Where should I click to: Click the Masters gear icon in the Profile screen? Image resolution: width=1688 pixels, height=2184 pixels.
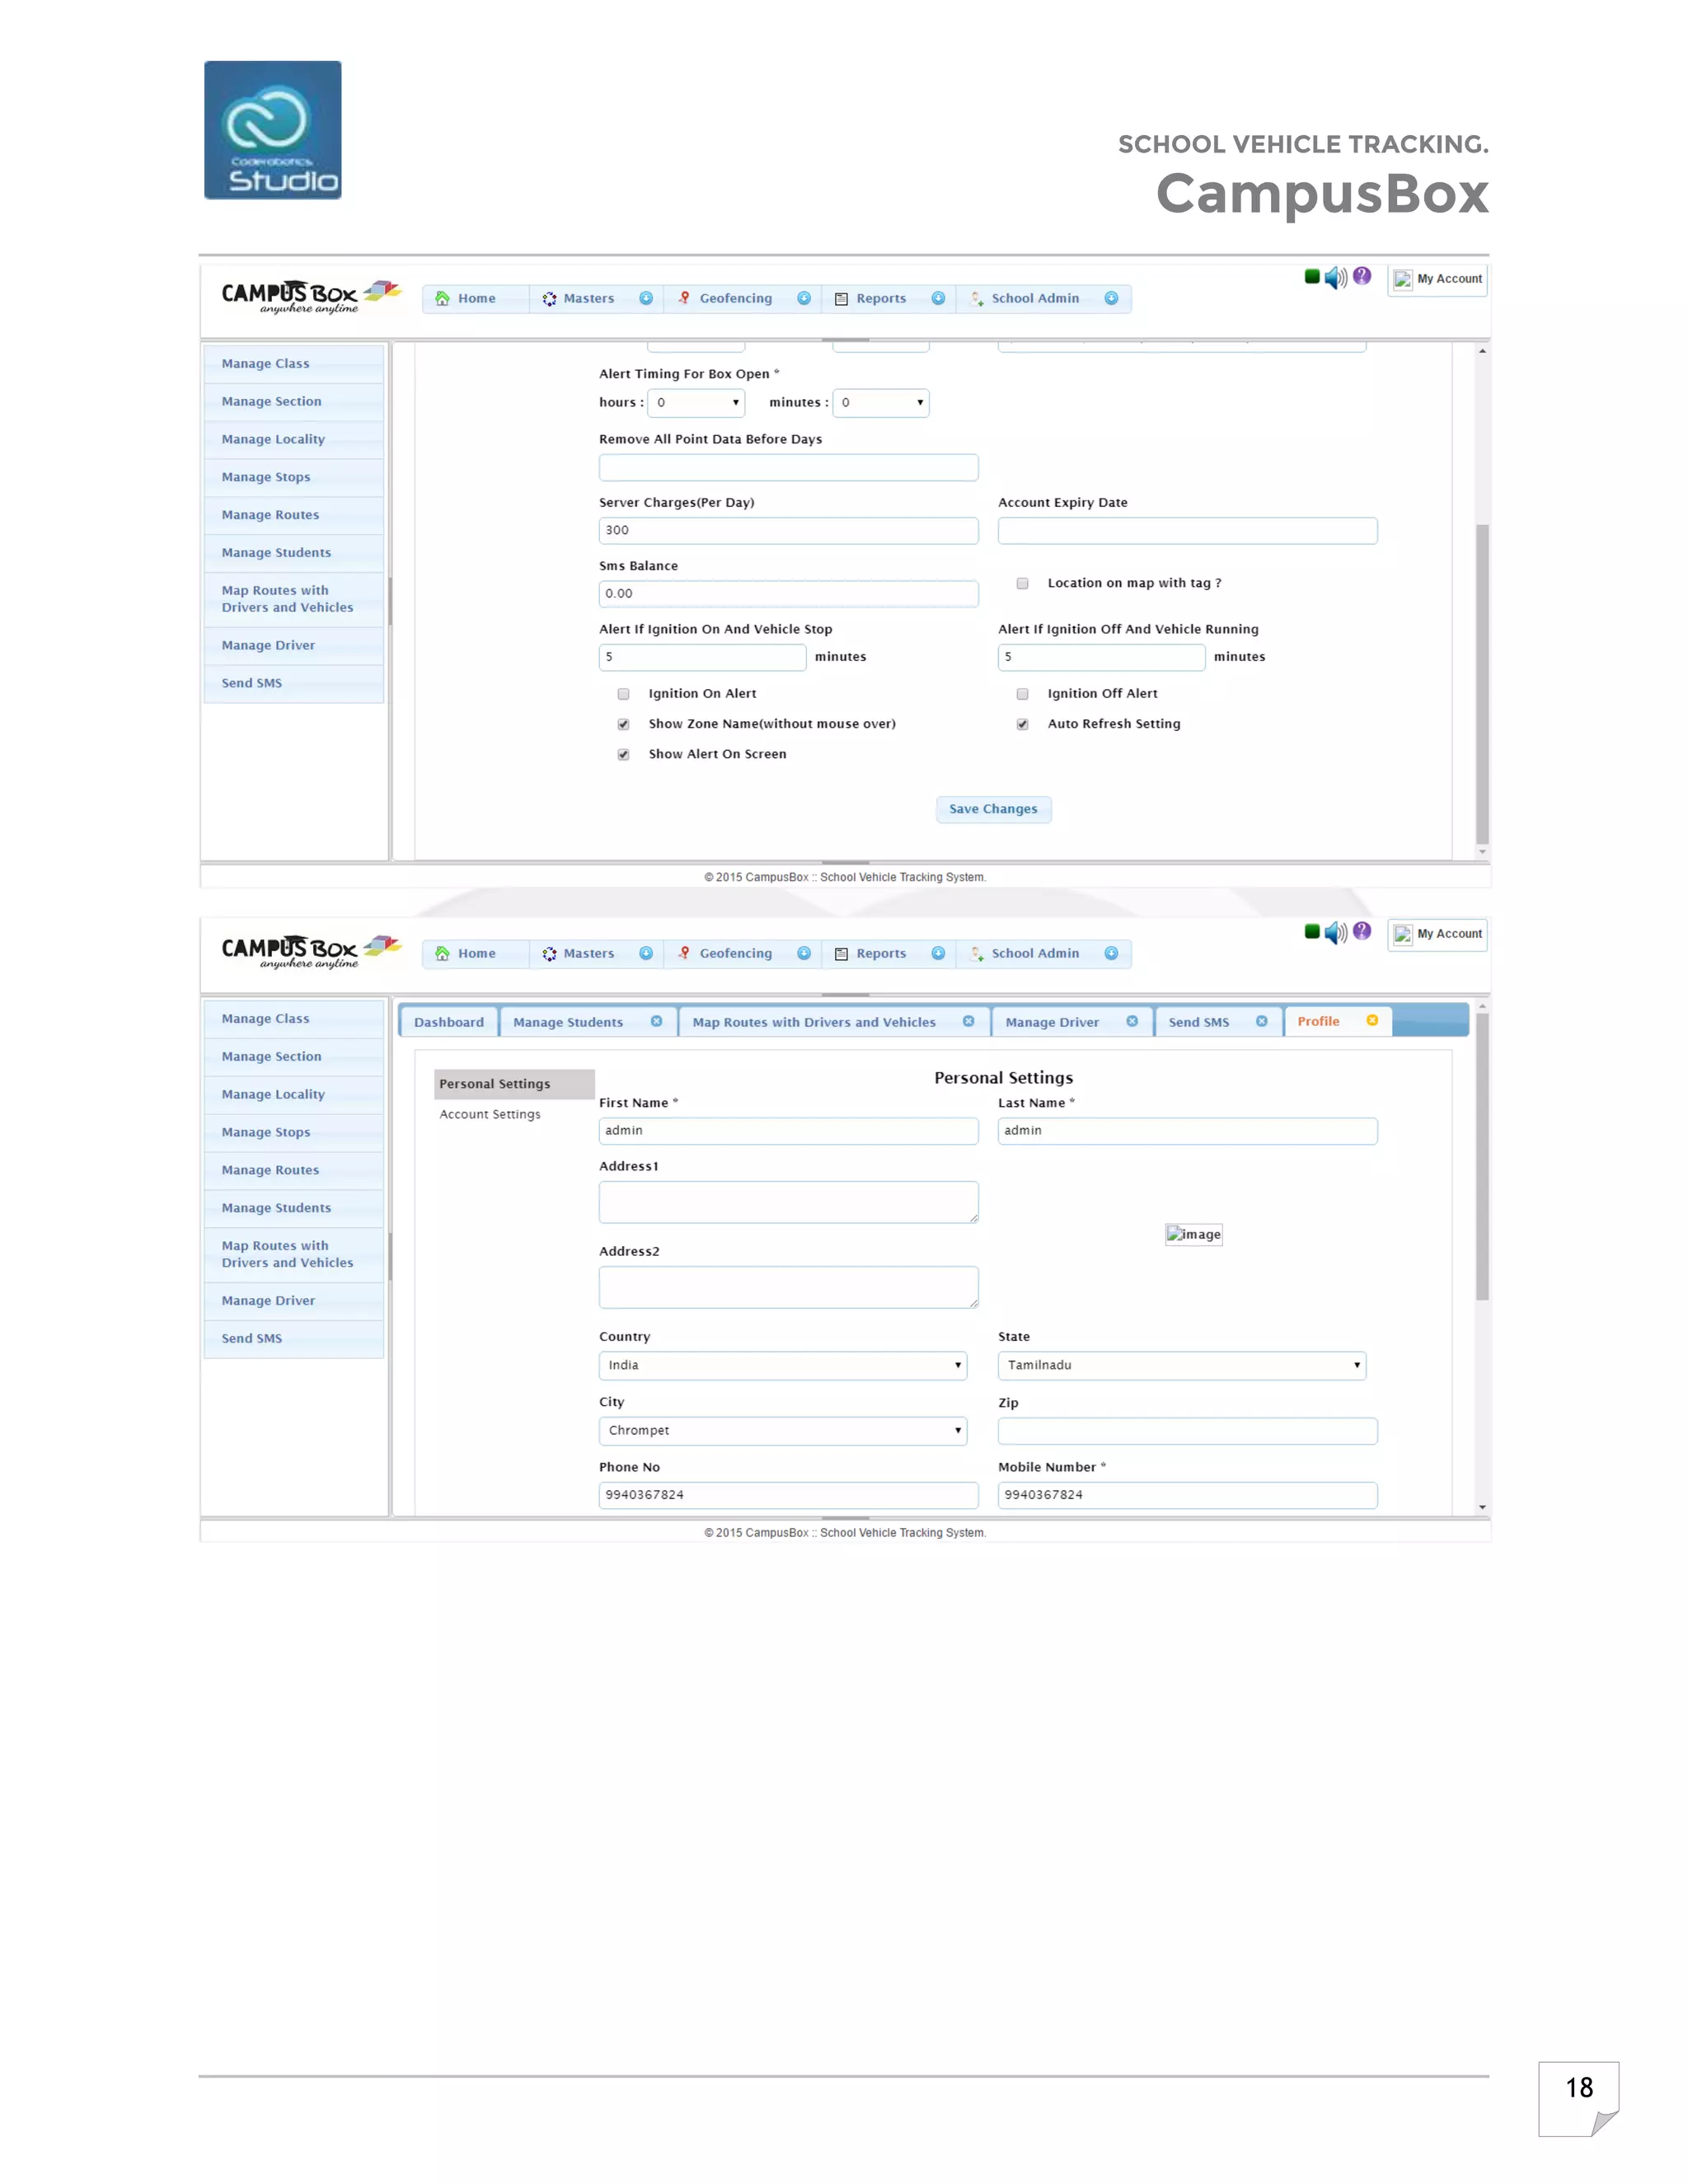[x=549, y=954]
